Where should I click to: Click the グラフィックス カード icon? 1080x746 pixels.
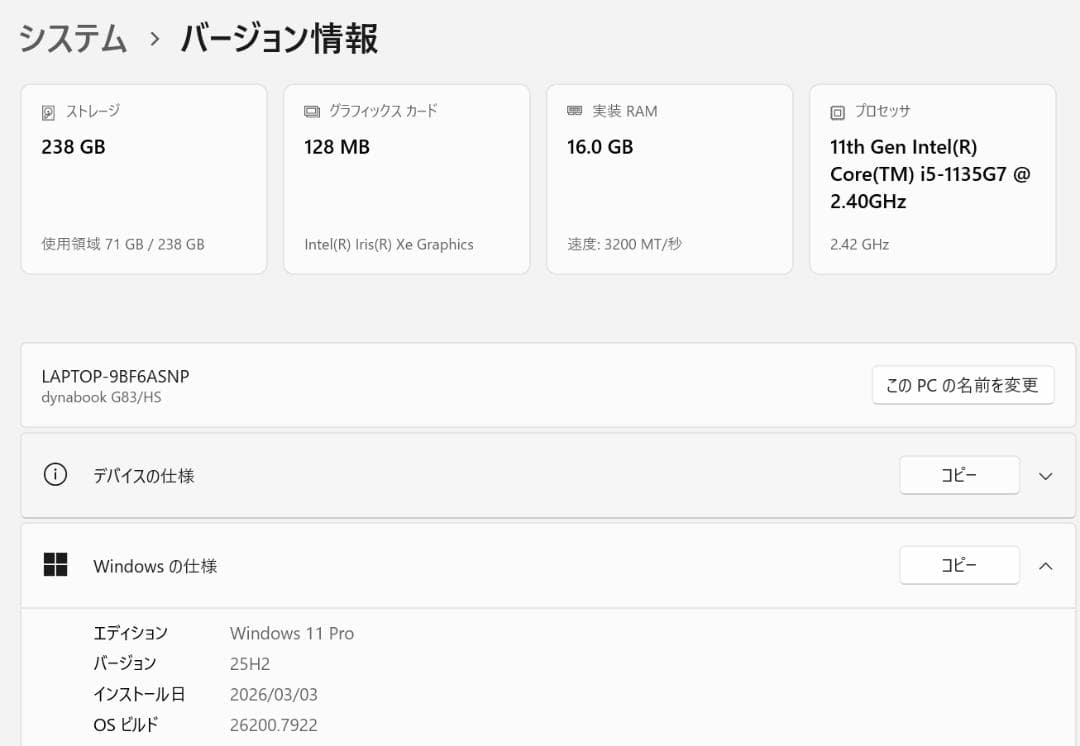click(x=311, y=111)
